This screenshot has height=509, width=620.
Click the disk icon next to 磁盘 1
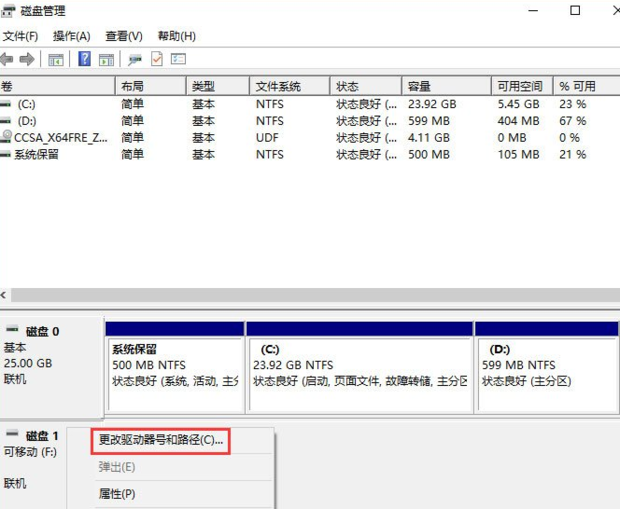13,433
